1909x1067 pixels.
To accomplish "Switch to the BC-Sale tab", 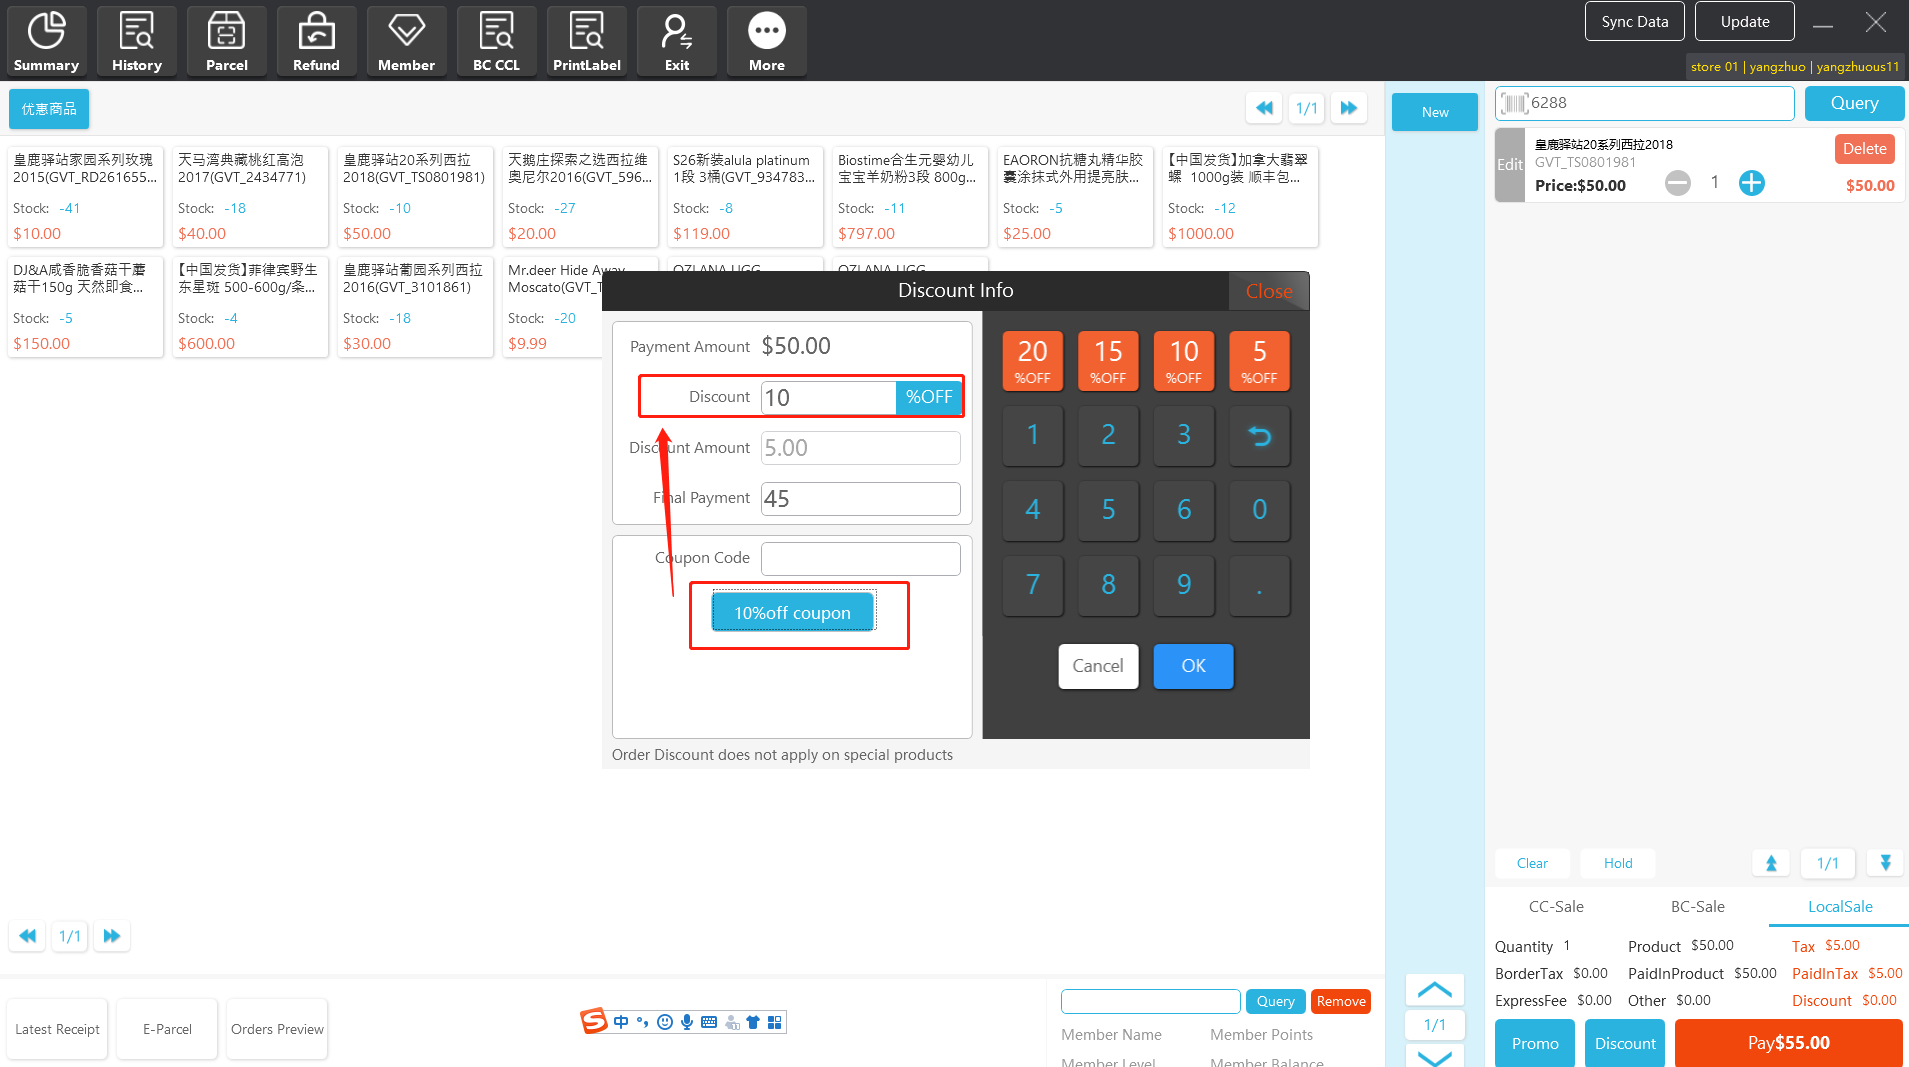I will [1697, 906].
